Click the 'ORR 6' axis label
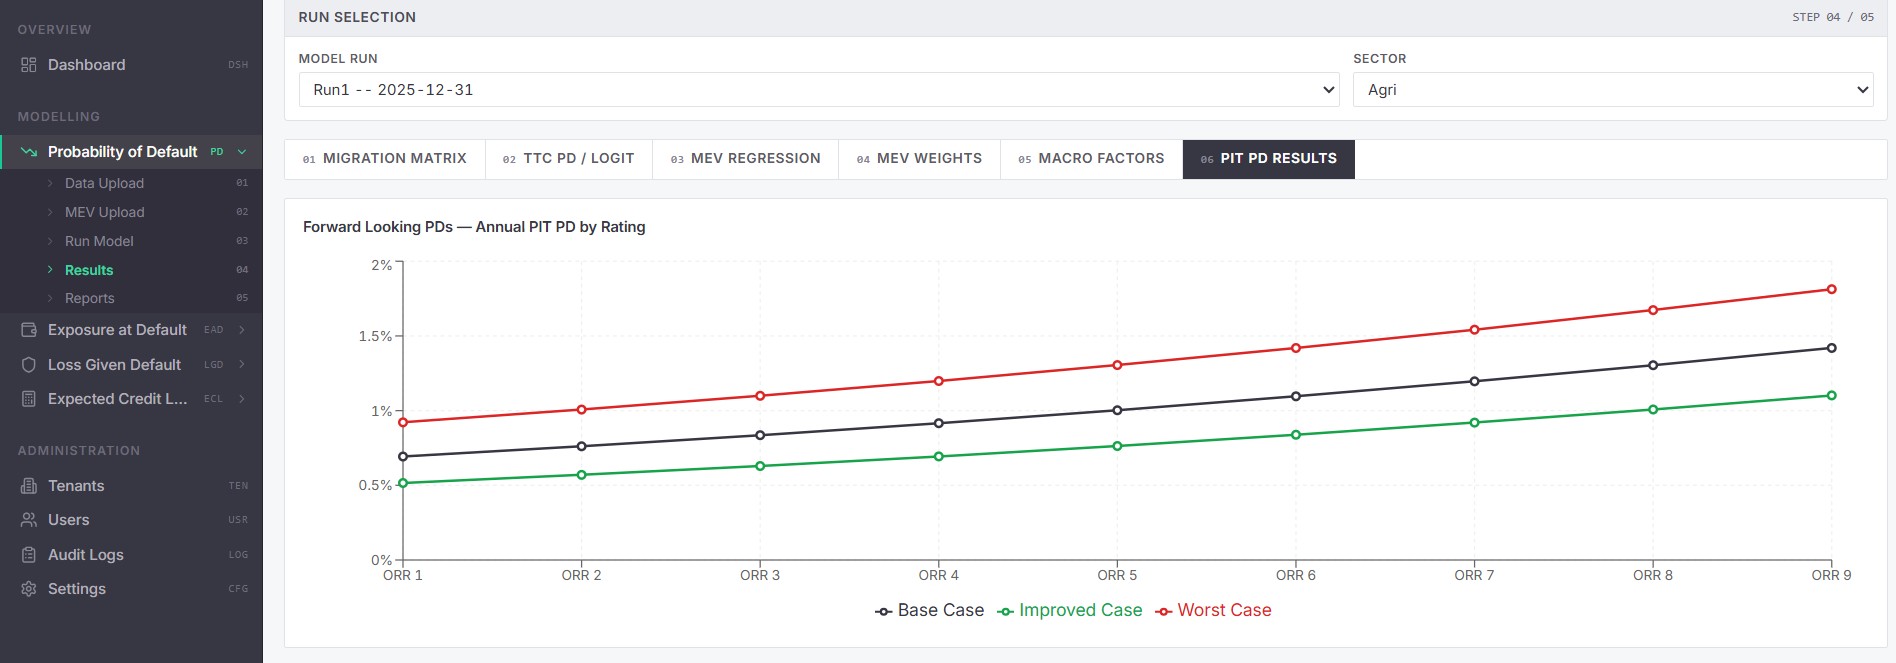Image resolution: width=1896 pixels, height=663 pixels. click(1295, 575)
